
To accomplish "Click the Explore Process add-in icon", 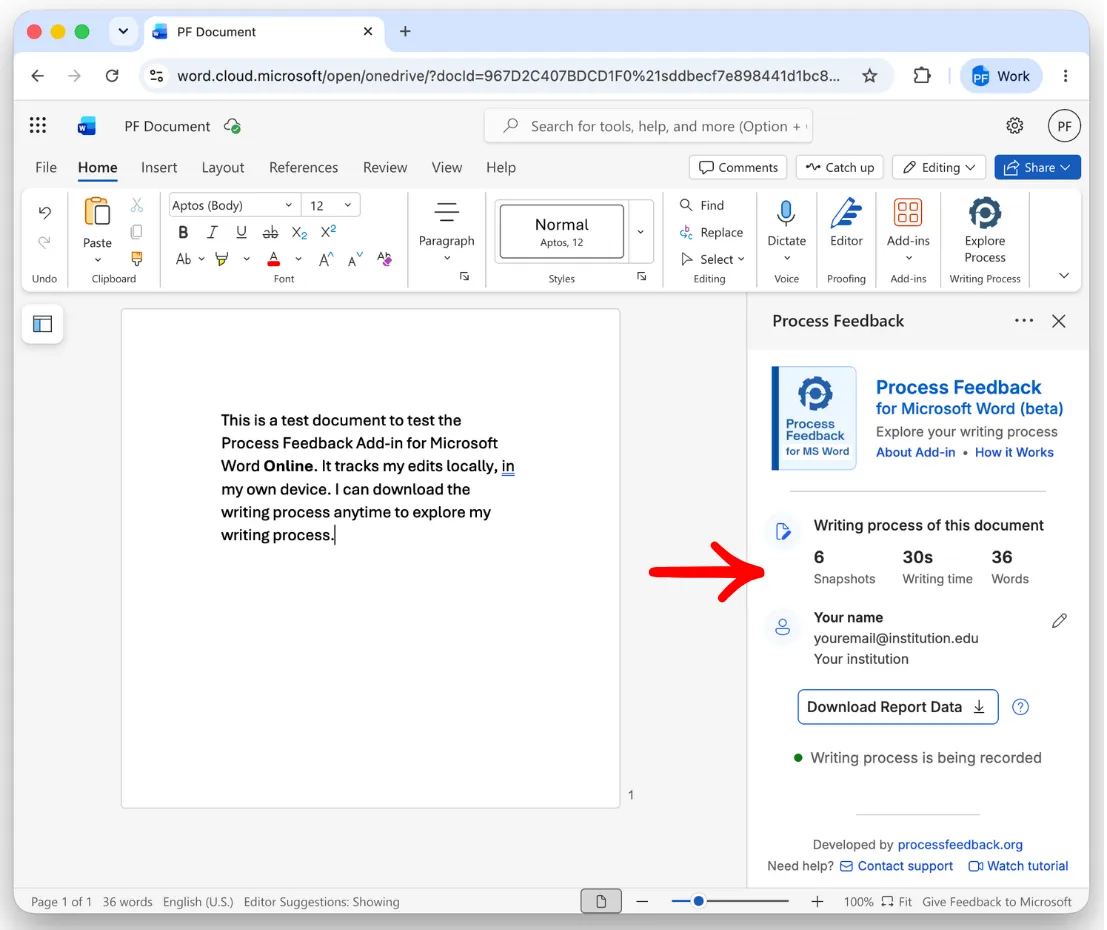I will (985, 213).
